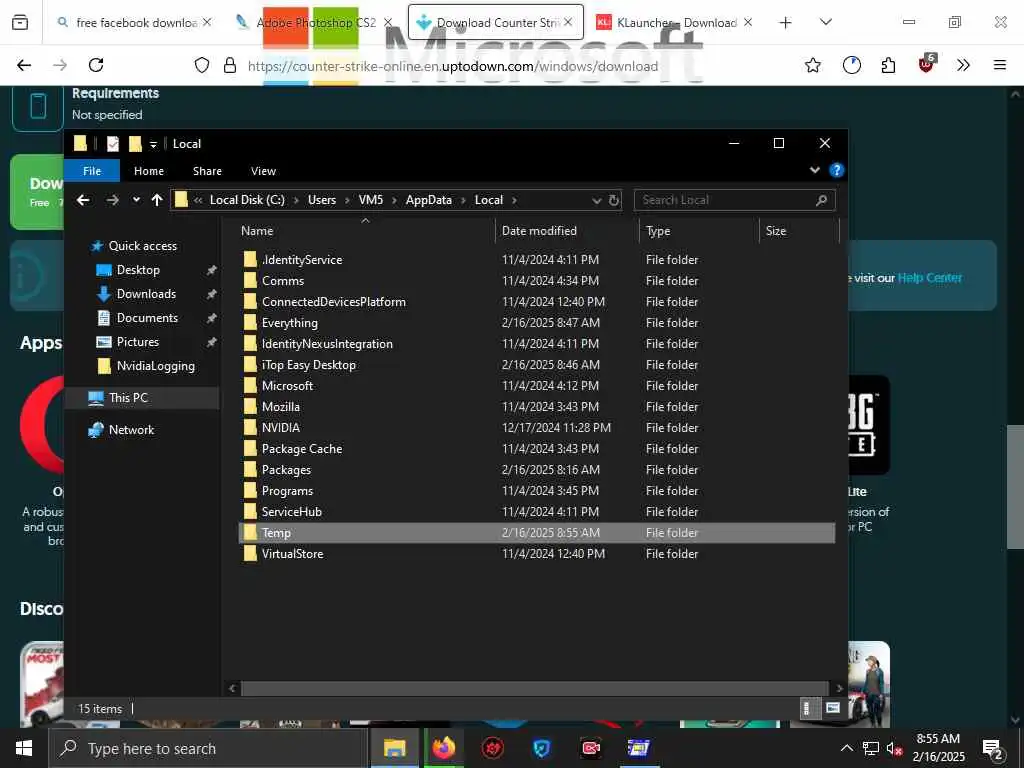Sort by the Name column header
Image resolution: width=1024 pixels, height=768 pixels.
tap(257, 231)
